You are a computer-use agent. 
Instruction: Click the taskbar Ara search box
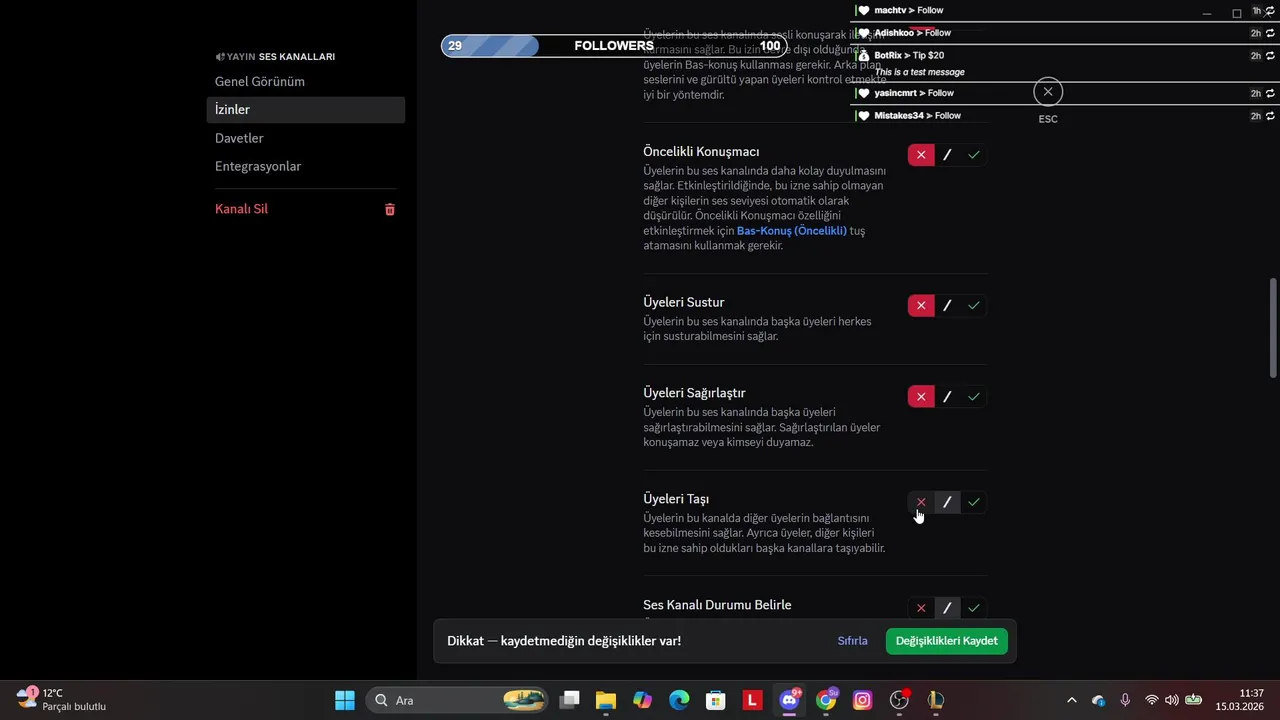[458, 700]
